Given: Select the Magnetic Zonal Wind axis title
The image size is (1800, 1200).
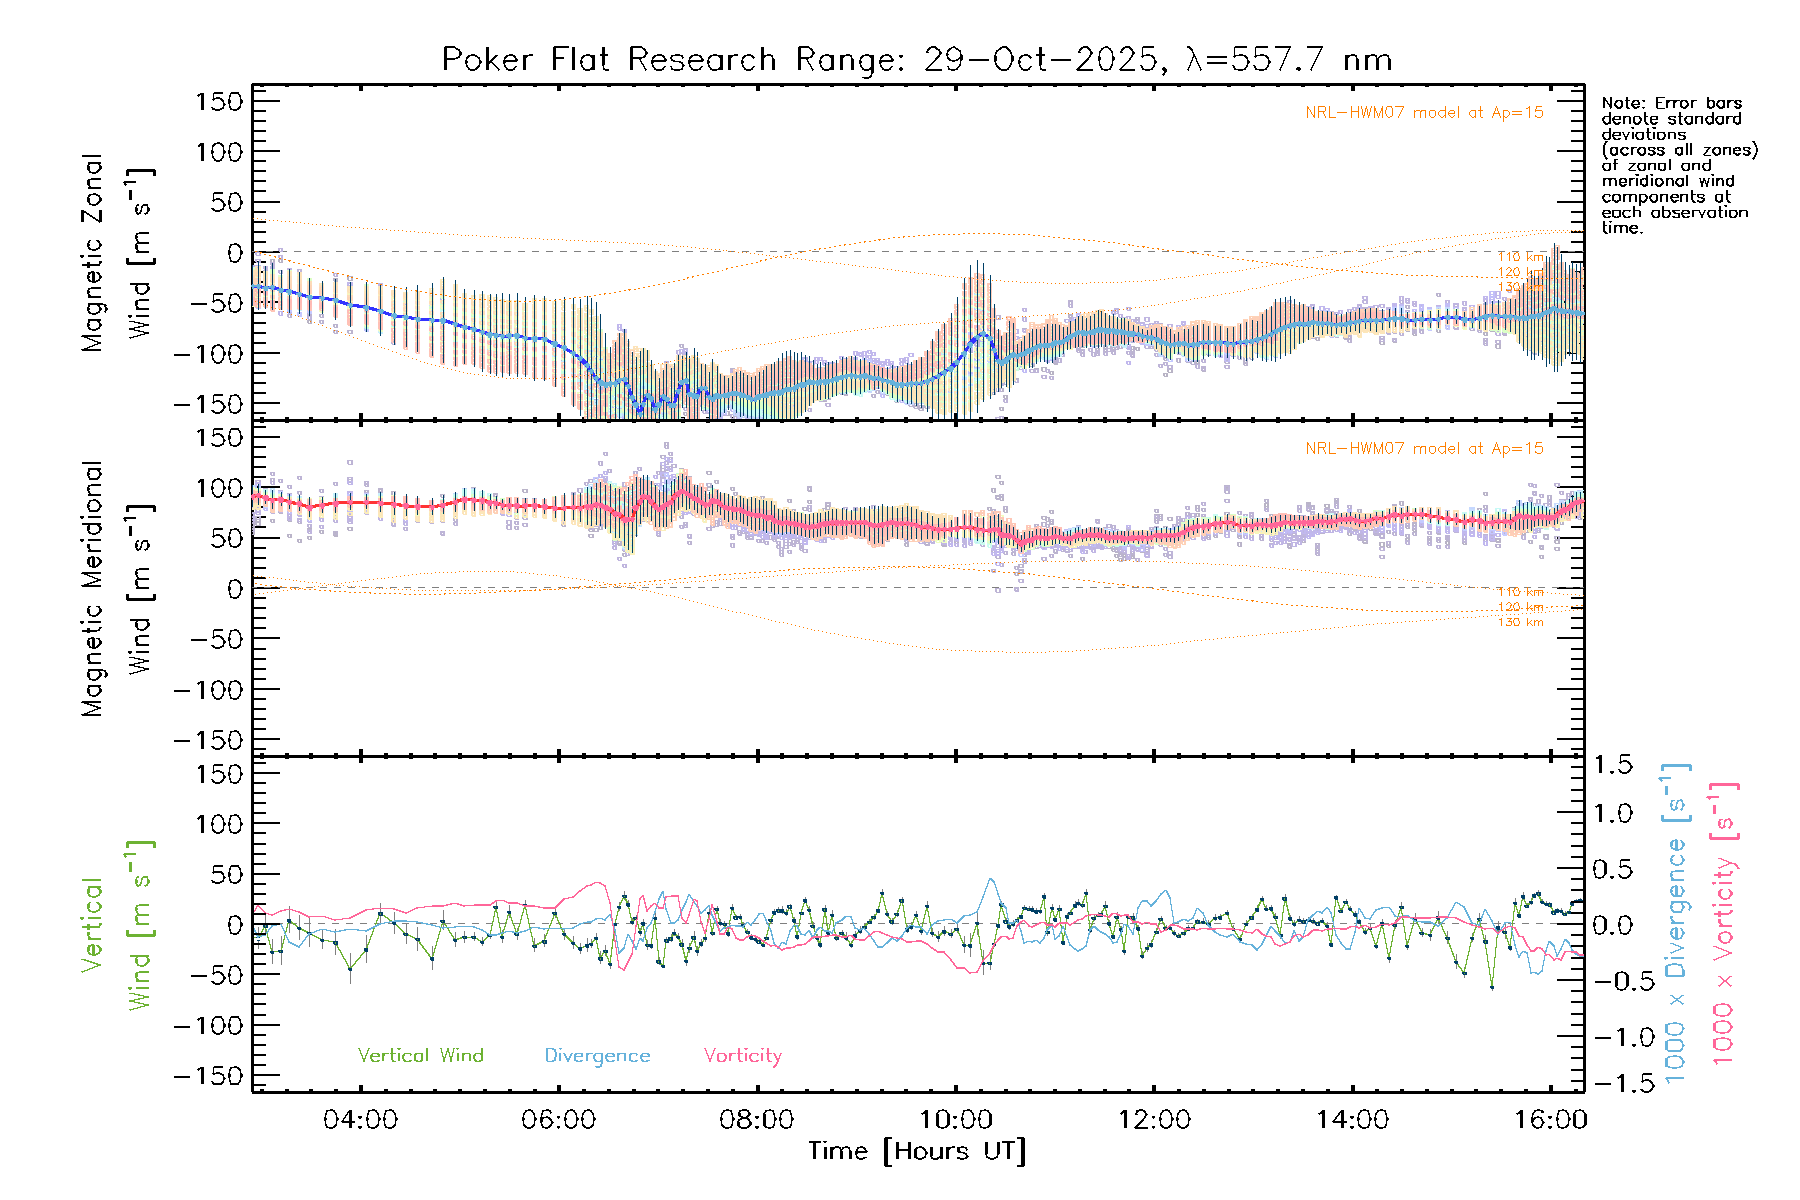Looking at the screenshot, I should (x=116, y=253).
